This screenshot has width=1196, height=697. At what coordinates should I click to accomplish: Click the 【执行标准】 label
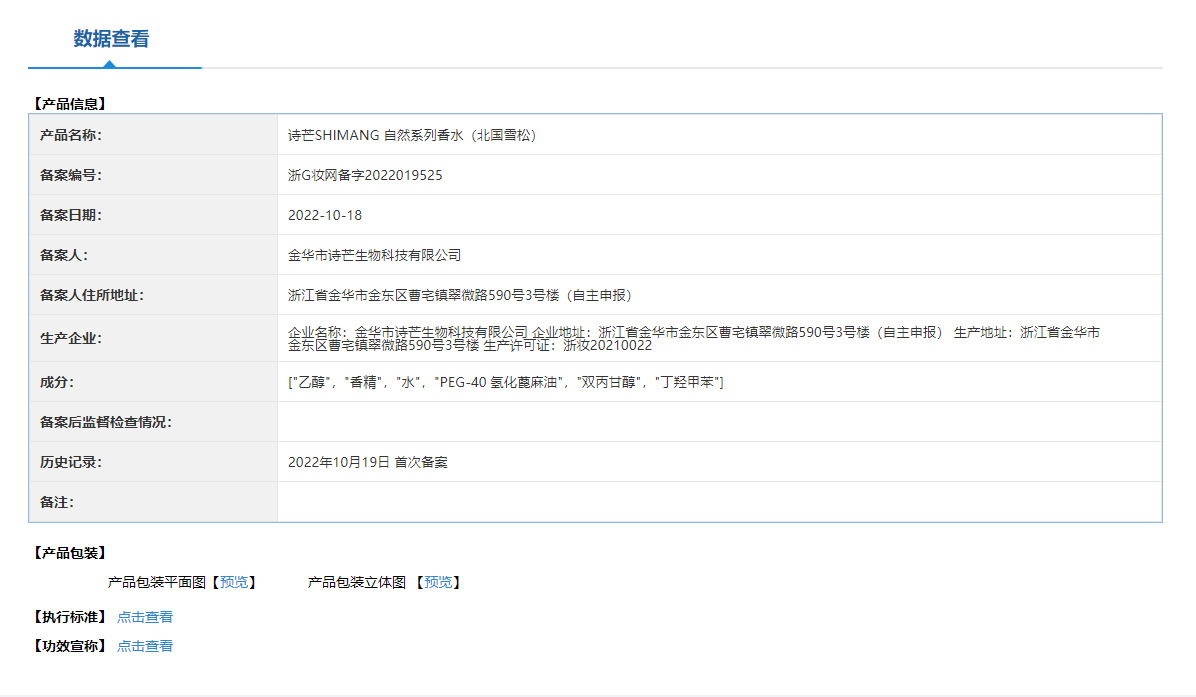tap(69, 617)
